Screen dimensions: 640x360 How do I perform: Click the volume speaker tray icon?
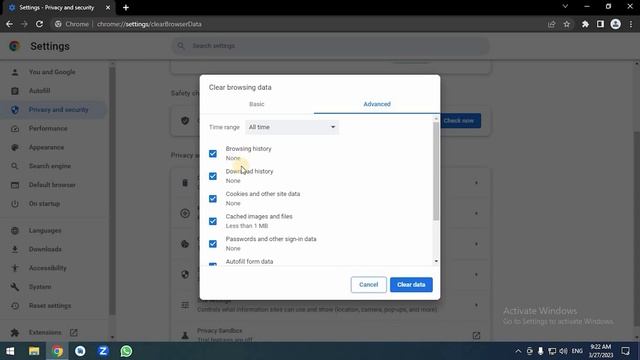(x=564, y=351)
